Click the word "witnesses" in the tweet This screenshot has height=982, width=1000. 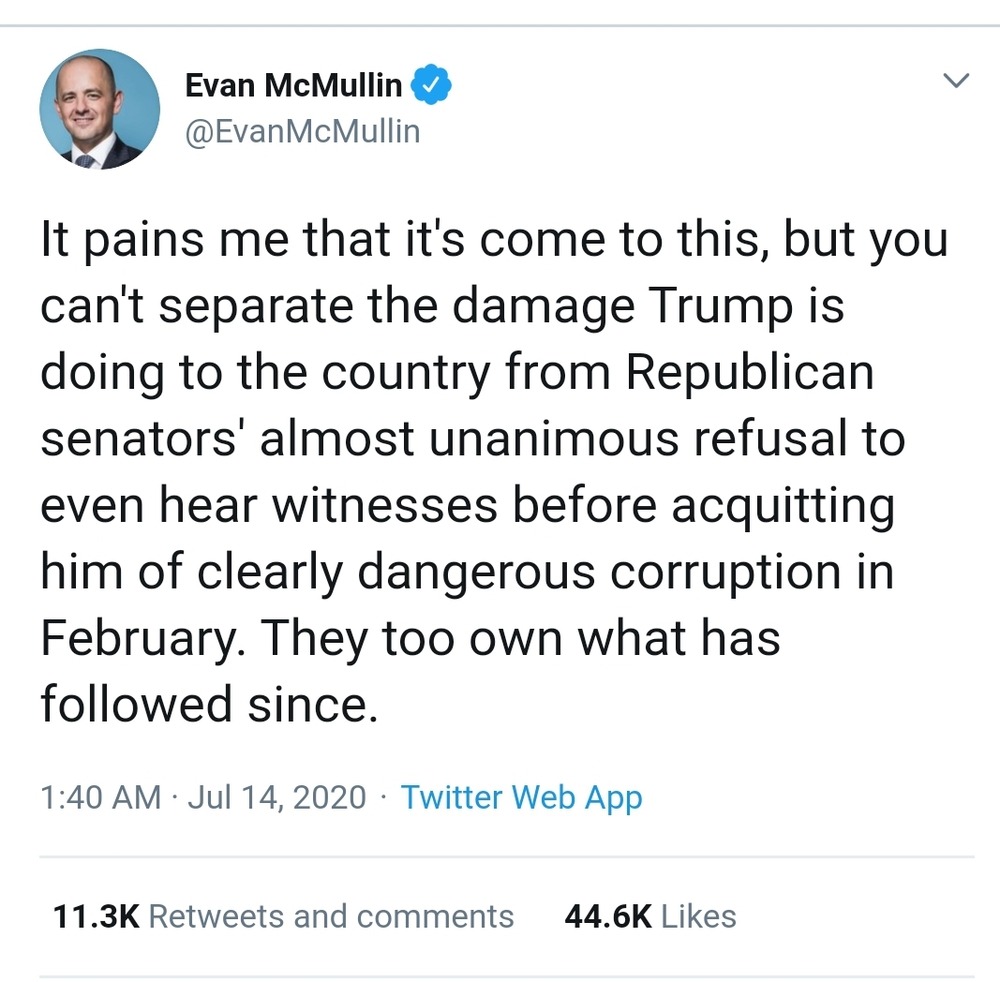tap(385, 506)
